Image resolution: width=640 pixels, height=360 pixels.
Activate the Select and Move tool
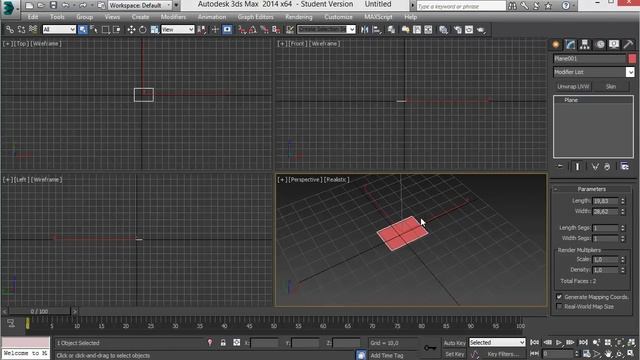(x=131, y=29)
